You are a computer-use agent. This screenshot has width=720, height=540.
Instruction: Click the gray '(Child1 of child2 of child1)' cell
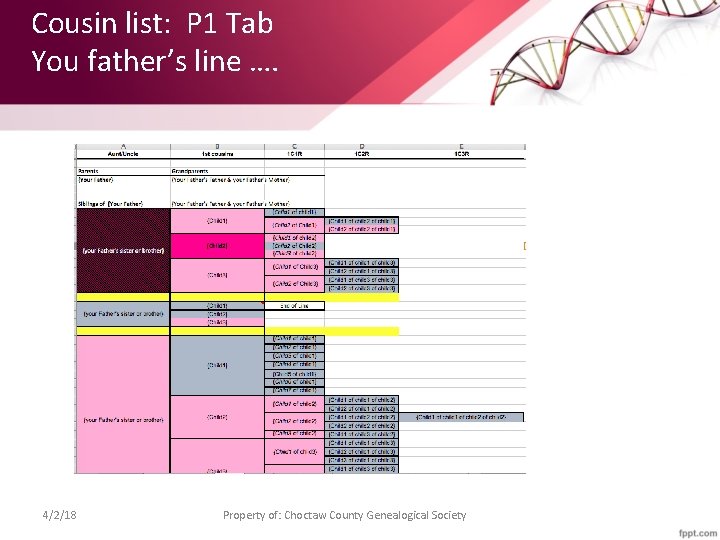pyautogui.click(x=362, y=221)
